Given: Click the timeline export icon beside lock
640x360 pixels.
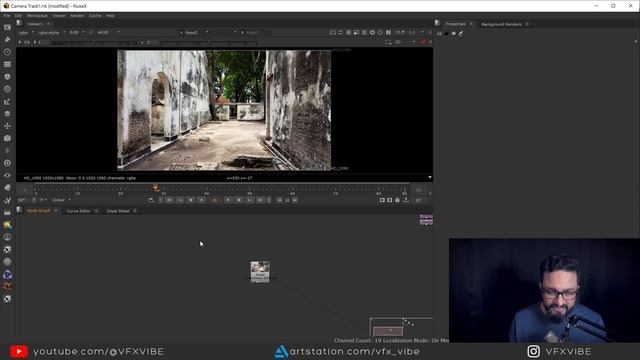Looking at the screenshot, I should point(406,200).
